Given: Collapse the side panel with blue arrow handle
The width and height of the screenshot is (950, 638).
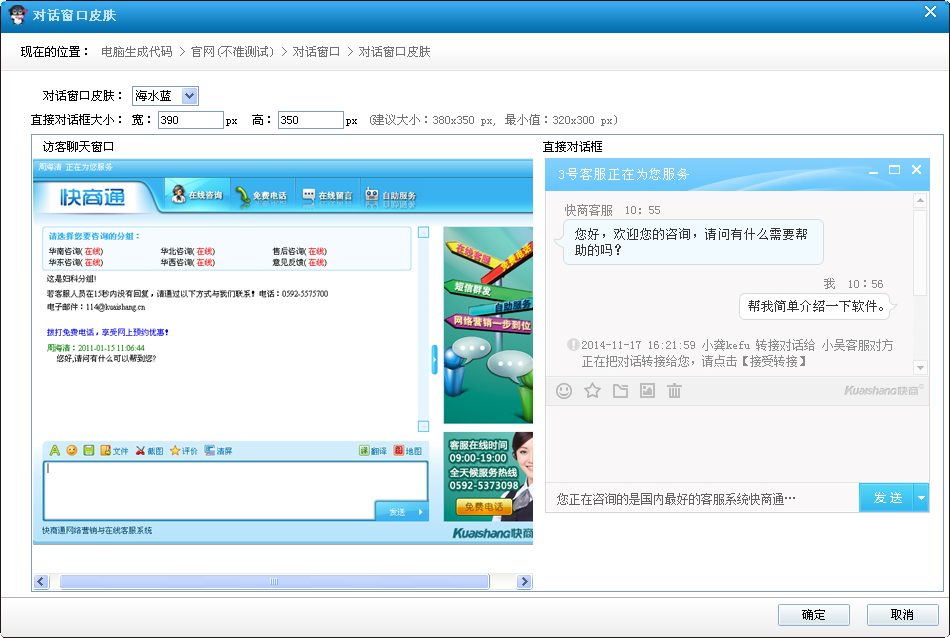Looking at the screenshot, I should click(x=434, y=359).
